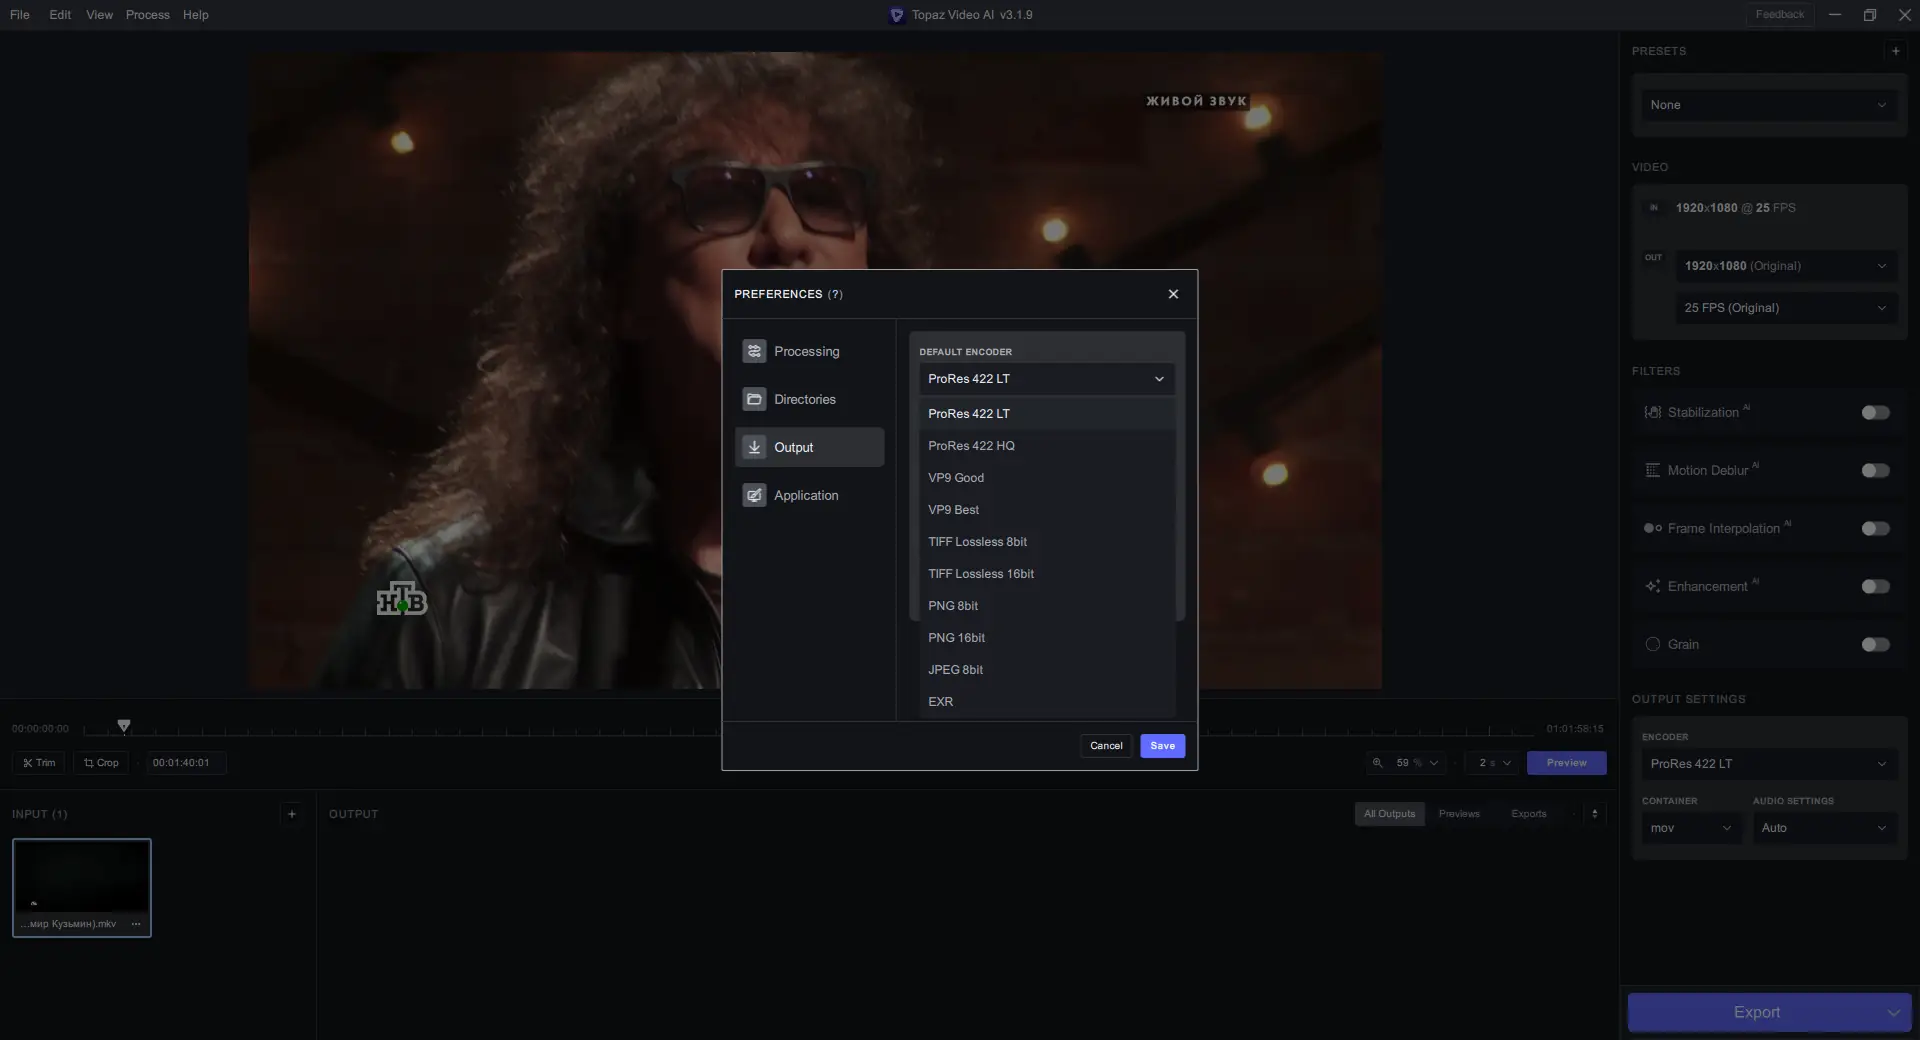Select the mkv input video thumbnail
1920x1040 pixels.
click(82, 888)
